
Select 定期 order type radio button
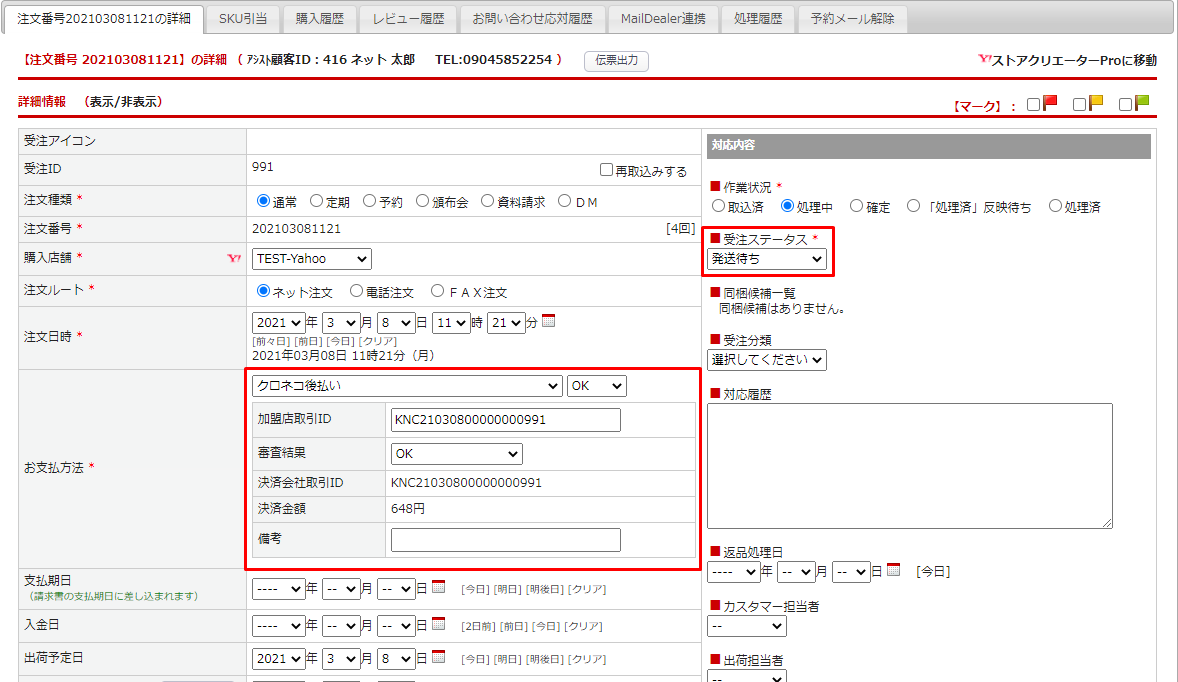click(317, 201)
